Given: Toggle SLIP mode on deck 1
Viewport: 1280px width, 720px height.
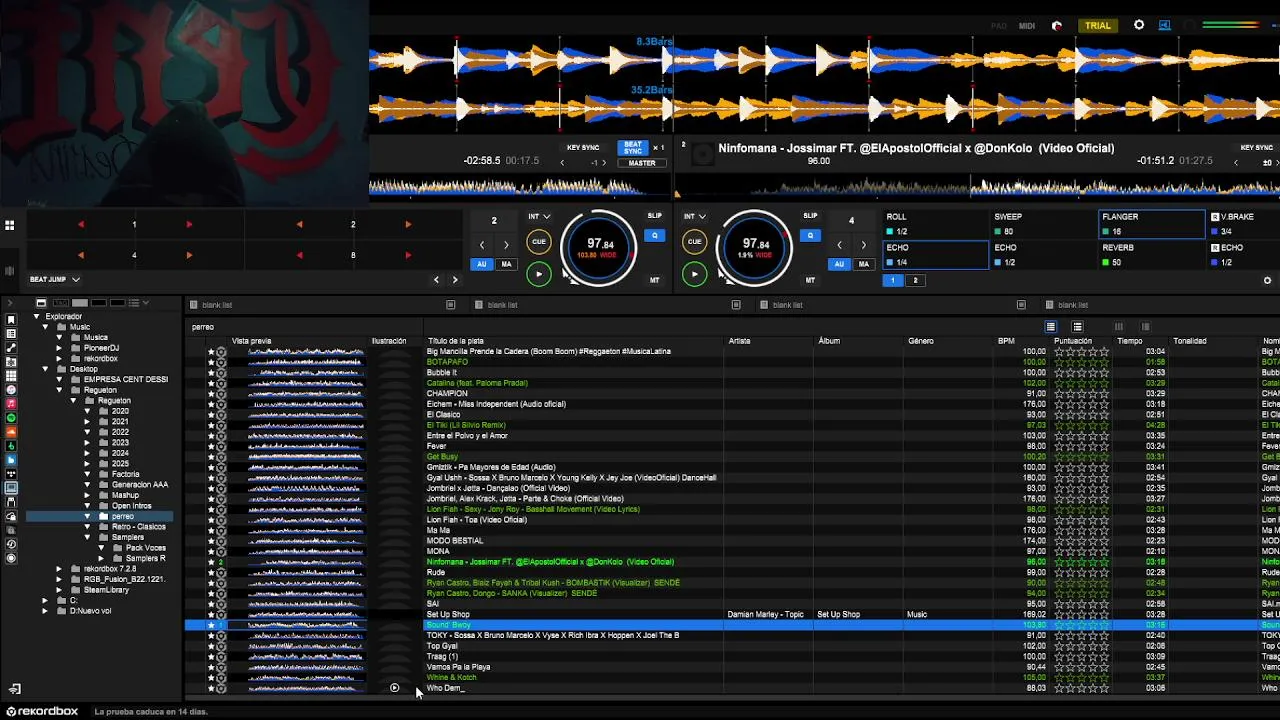Looking at the screenshot, I should 655,216.
